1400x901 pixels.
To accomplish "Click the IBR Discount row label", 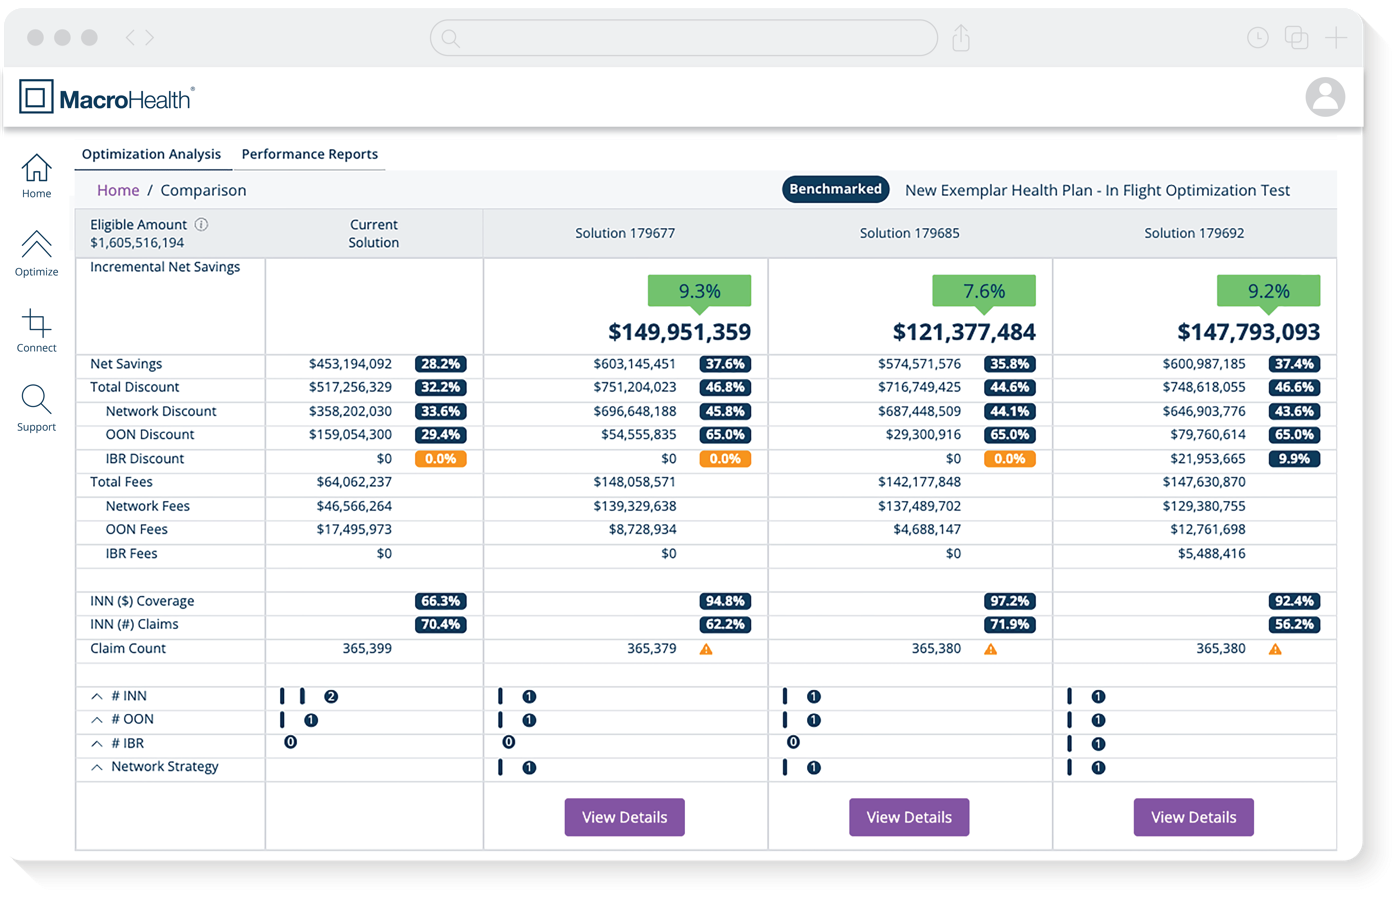I will click(x=145, y=459).
